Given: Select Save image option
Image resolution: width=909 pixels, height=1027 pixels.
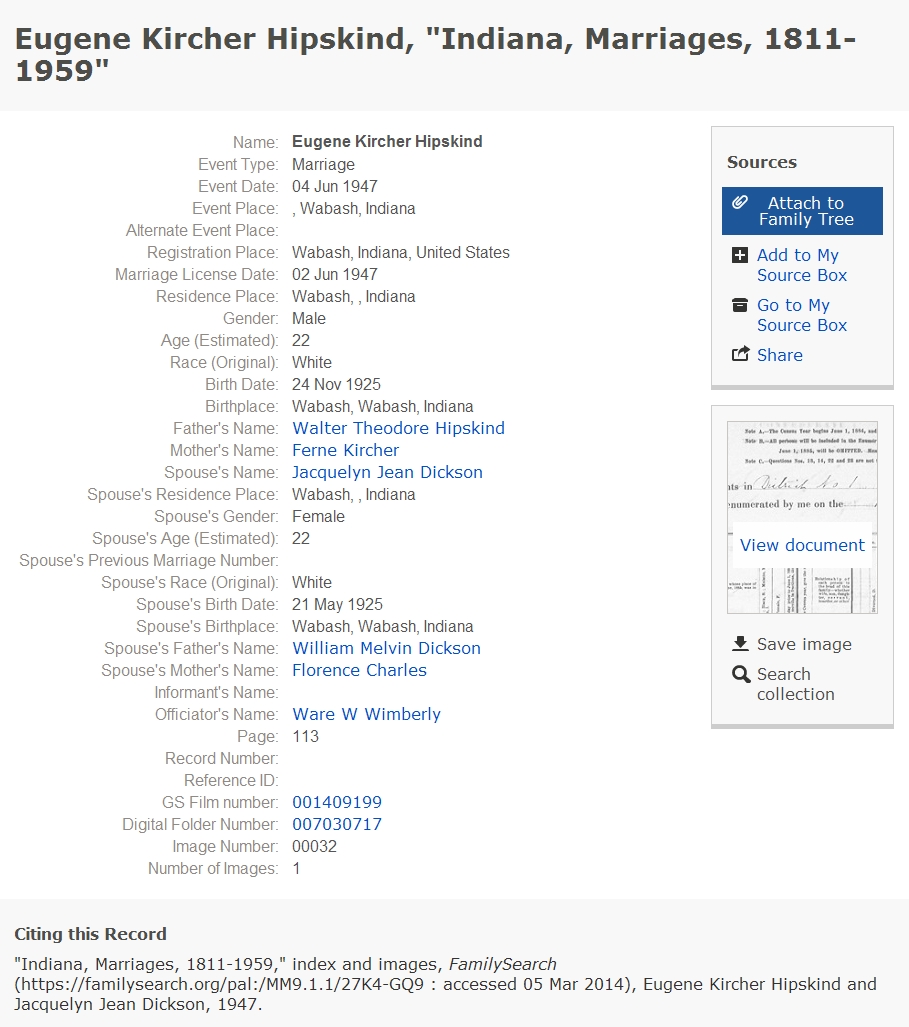Looking at the screenshot, I should coord(804,644).
